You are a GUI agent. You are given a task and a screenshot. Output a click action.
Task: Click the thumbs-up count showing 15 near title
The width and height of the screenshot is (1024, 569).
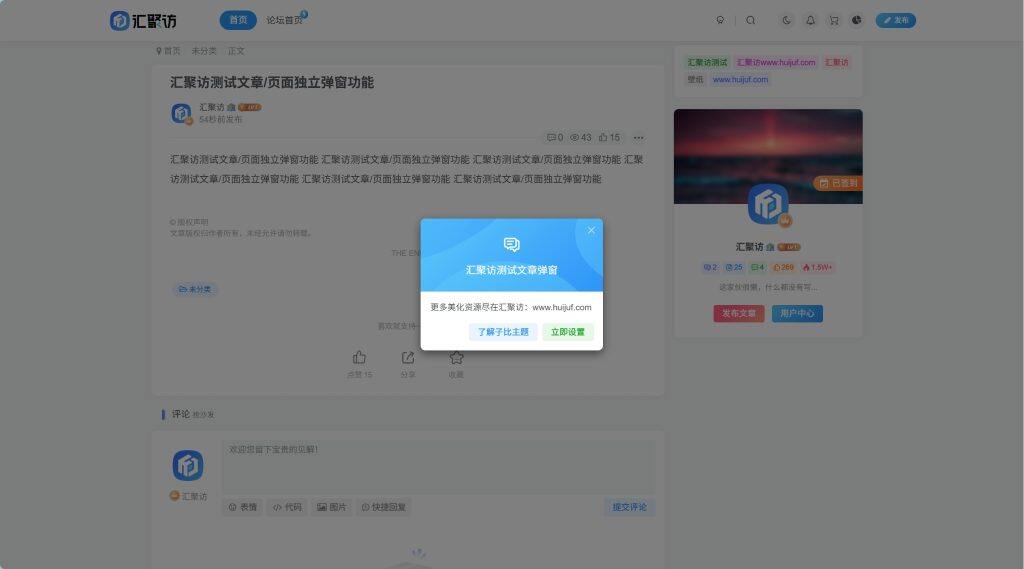tap(609, 138)
